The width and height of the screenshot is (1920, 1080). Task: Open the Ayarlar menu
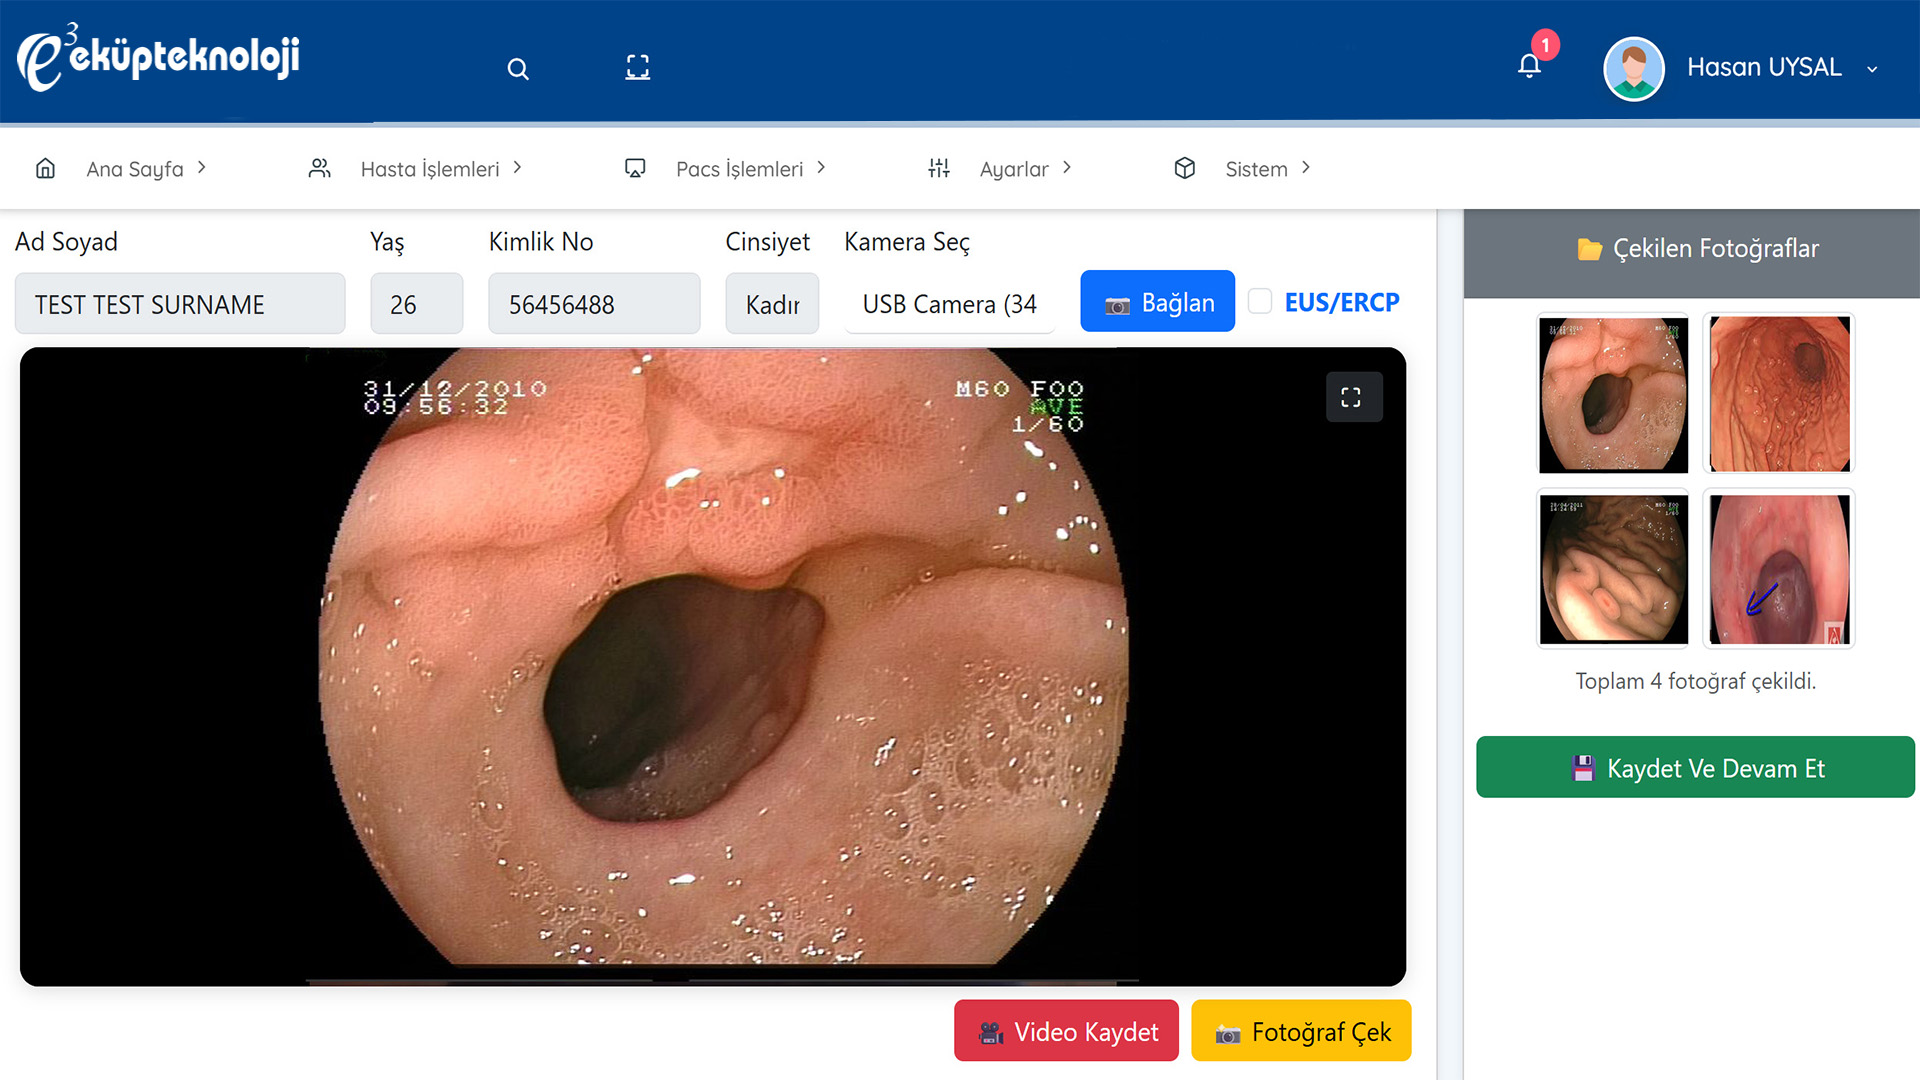click(x=1014, y=169)
